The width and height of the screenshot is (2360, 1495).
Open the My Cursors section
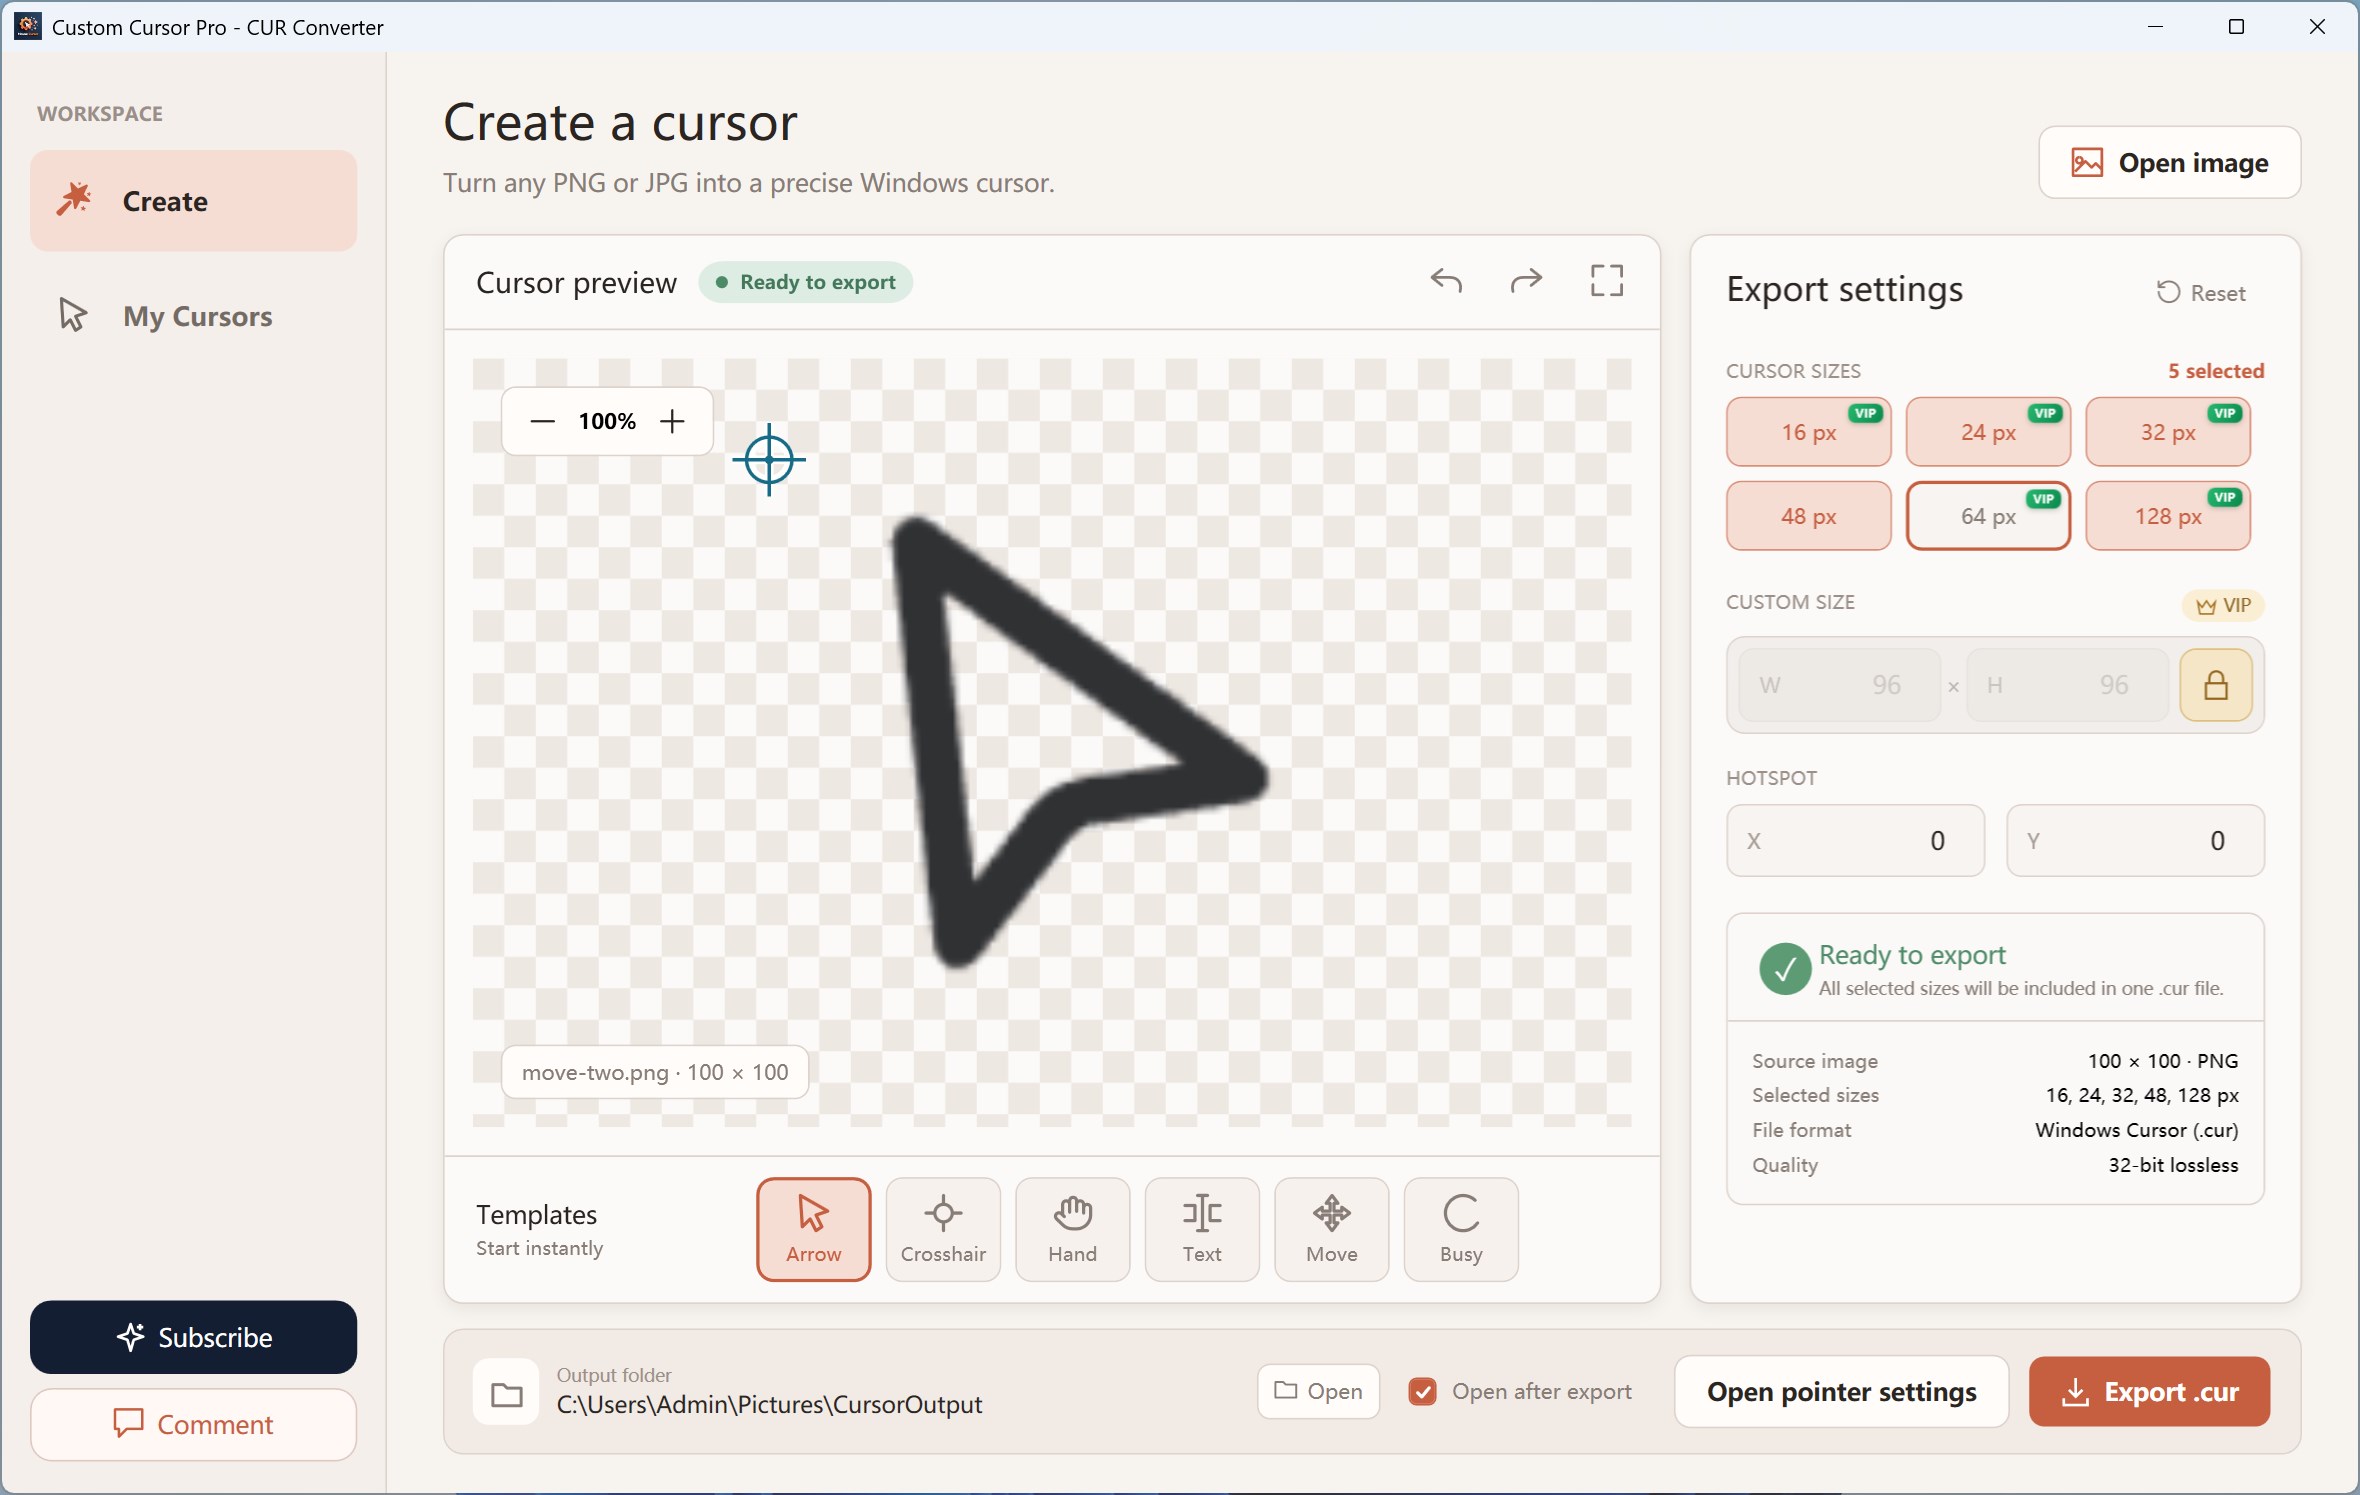click(193, 316)
